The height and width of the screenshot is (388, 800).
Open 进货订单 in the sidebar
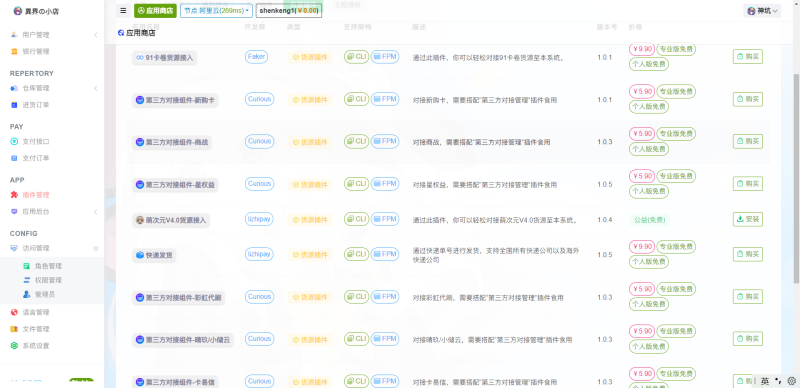click(x=36, y=105)
